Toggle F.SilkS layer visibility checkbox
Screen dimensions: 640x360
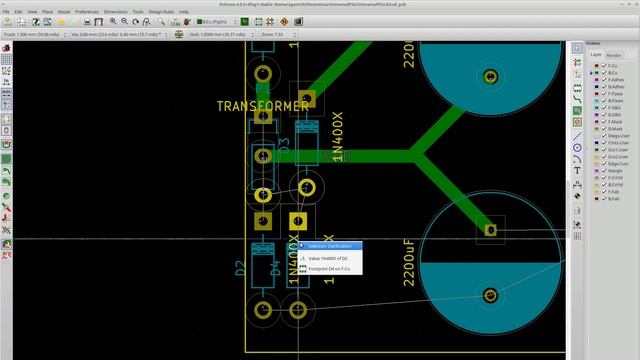coord(604,108)
